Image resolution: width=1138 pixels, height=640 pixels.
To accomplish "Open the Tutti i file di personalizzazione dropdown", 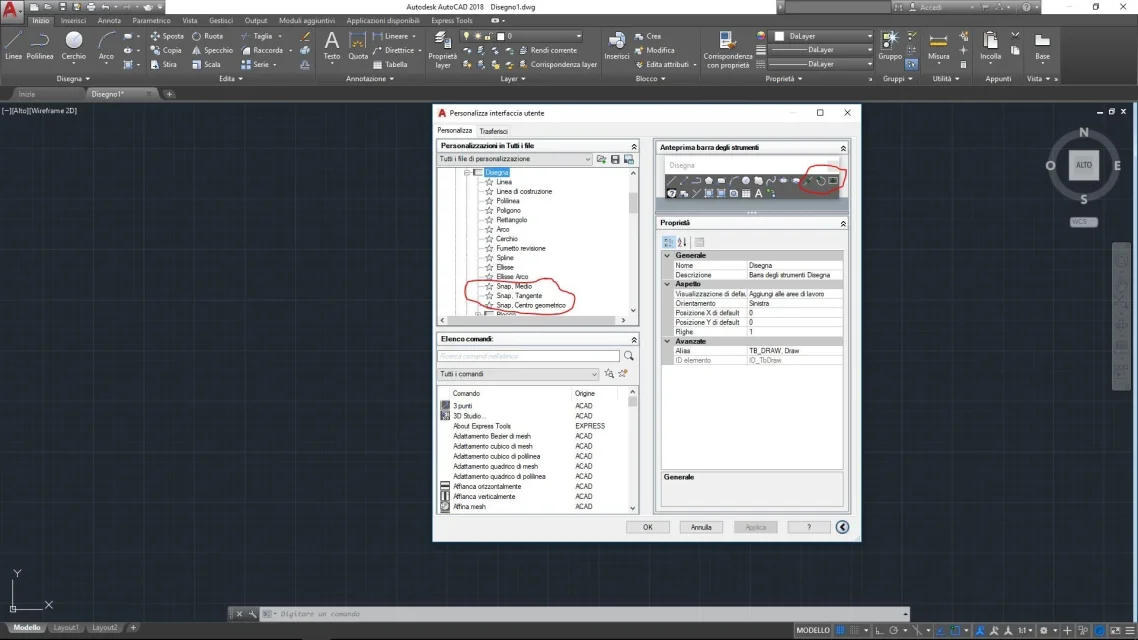I will click(x=515, y=159).
